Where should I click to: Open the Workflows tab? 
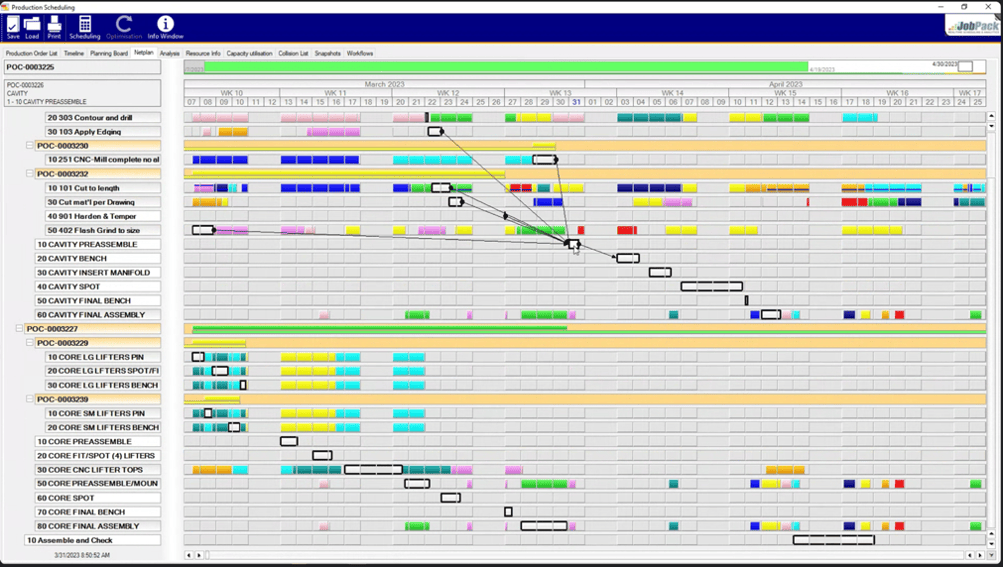(360, 53)
